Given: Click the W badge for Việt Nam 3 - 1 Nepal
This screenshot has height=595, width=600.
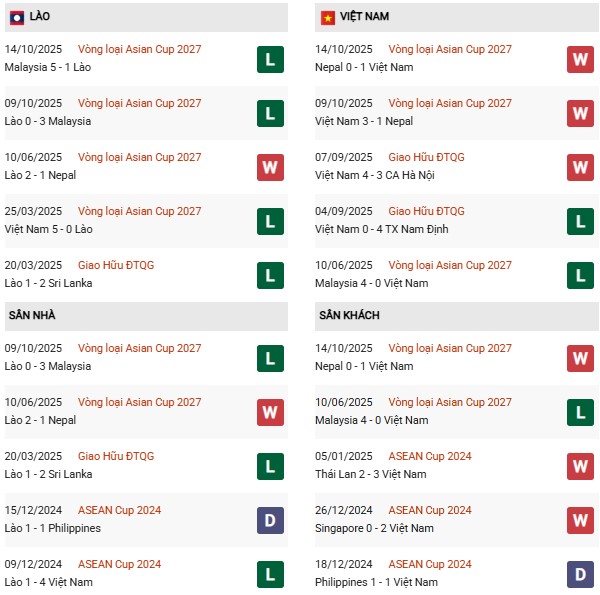Looking at the screenshot, I should point(580,113).
